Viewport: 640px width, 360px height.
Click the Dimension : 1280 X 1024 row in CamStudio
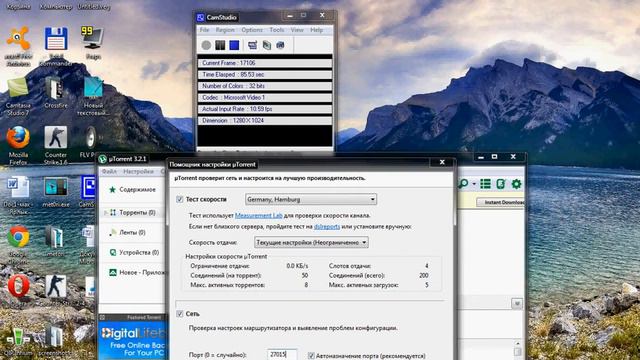pyautogui.click(x=264, y=120)
